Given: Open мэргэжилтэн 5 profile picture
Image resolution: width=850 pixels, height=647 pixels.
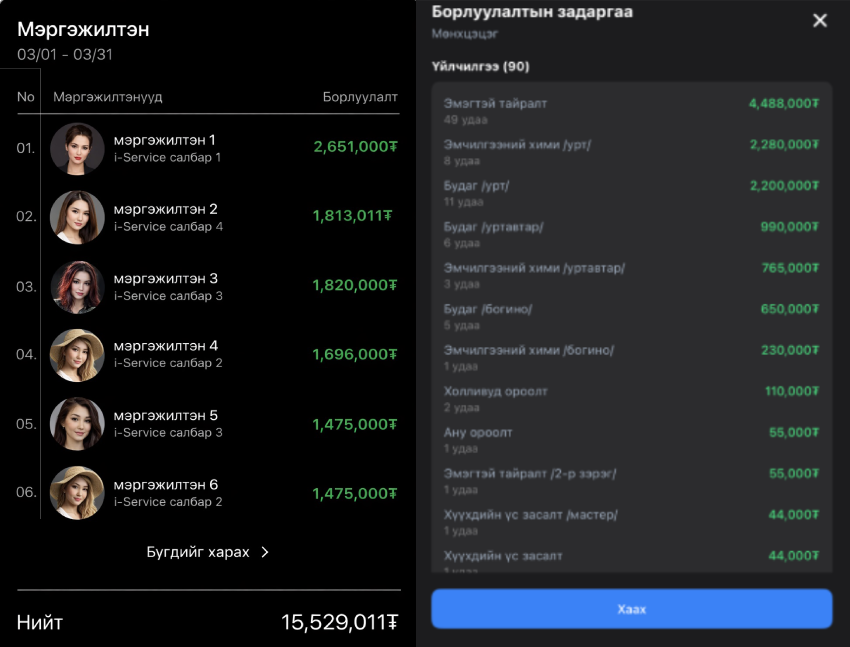Looking at the screenshot, I should coord(77,424).
